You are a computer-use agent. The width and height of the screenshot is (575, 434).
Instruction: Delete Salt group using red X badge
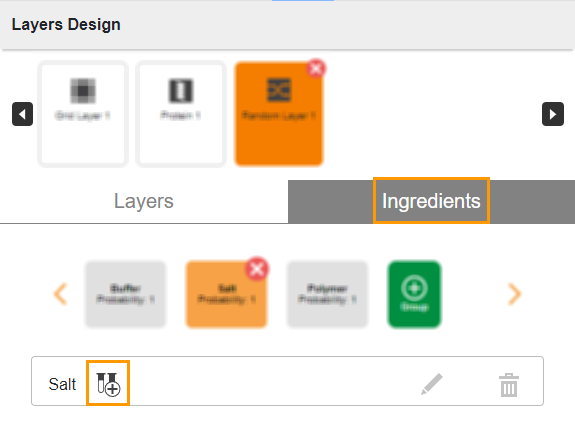[257, 269]
